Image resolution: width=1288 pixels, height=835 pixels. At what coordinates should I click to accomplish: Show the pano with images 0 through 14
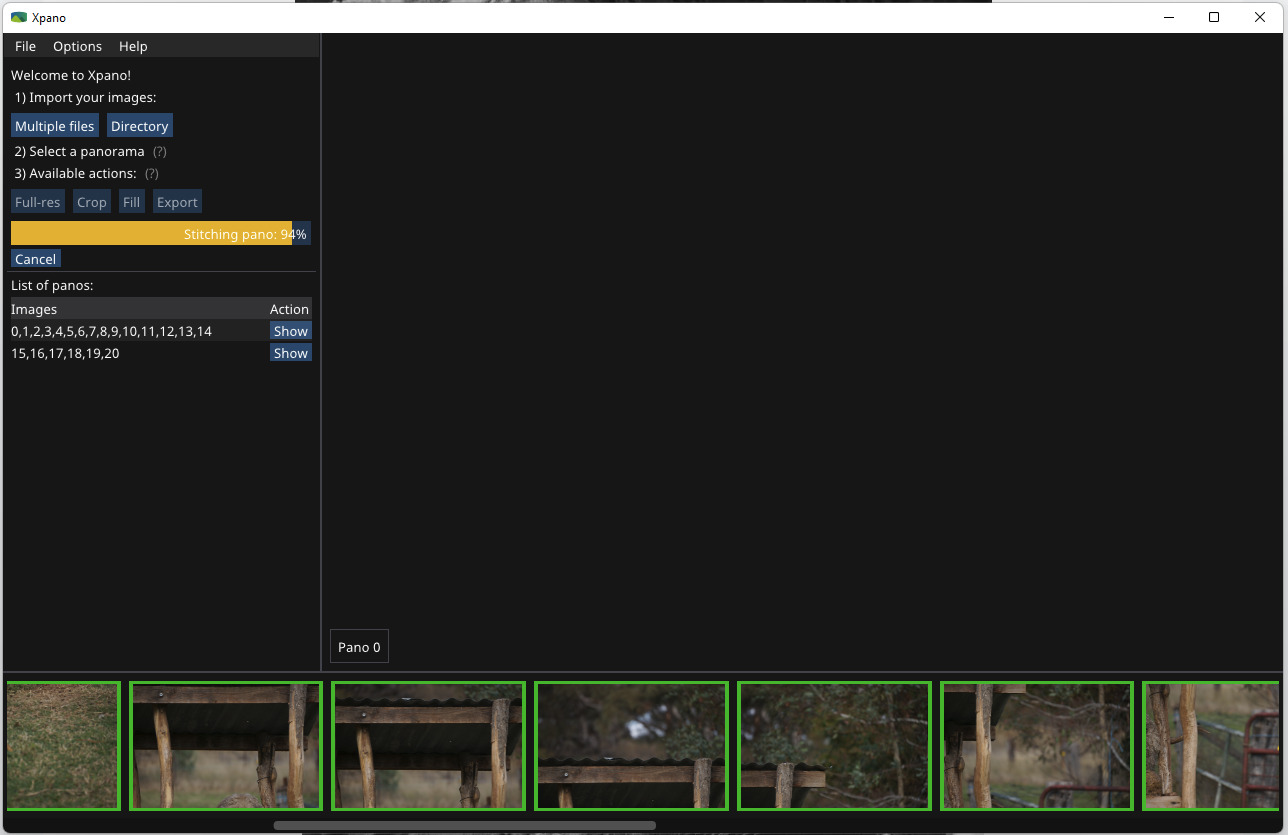tap(290, 331)
